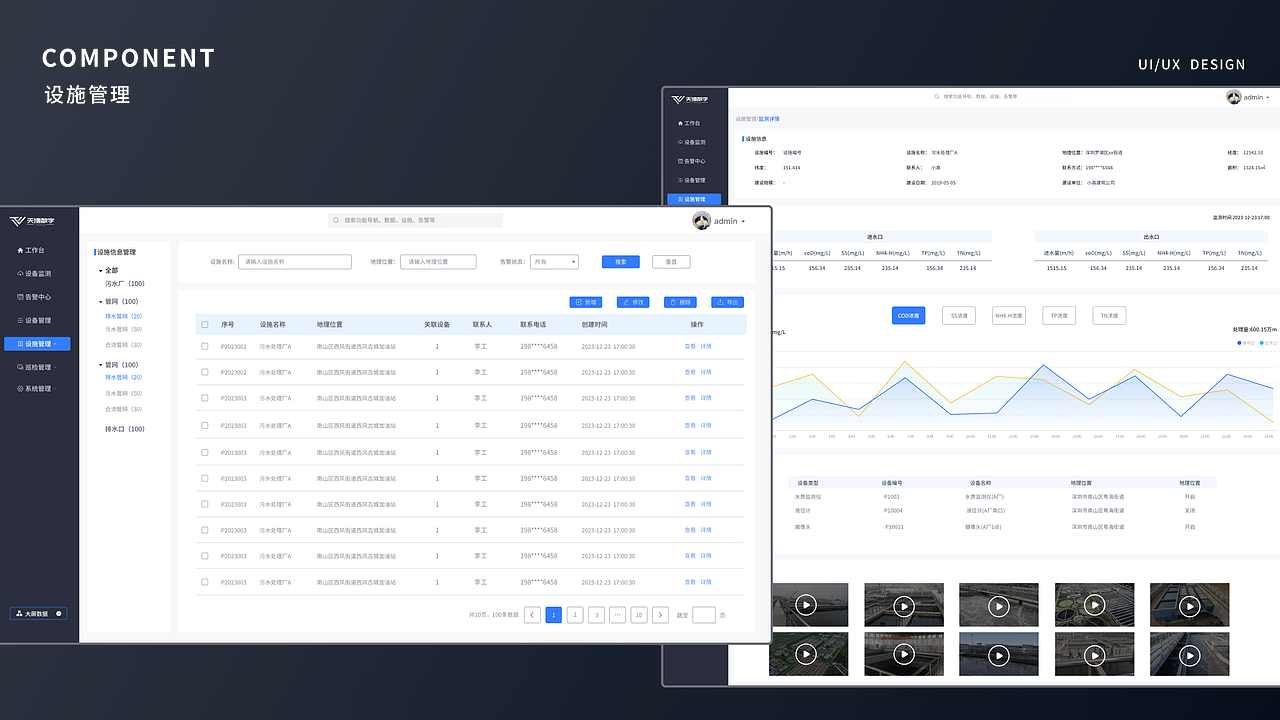Click the 跳至 page number input
The height and width of the screenshot is (720, 1280).
pos(704,615)
